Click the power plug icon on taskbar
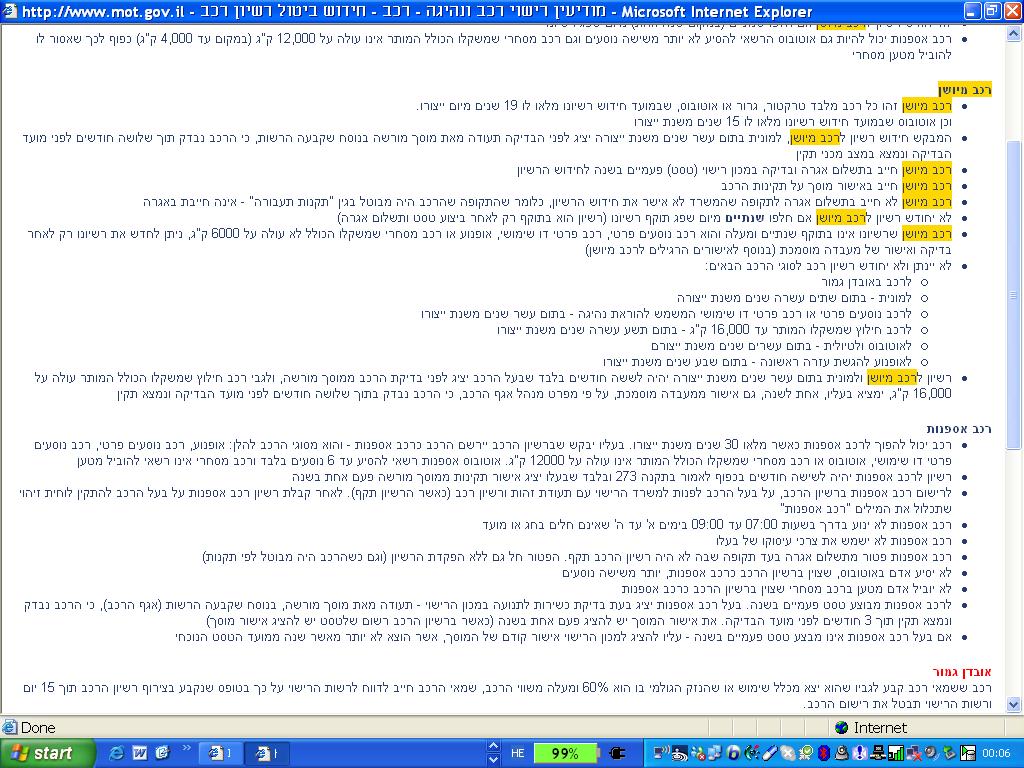Screen dimensions: 1024x768 click(618, 753)
